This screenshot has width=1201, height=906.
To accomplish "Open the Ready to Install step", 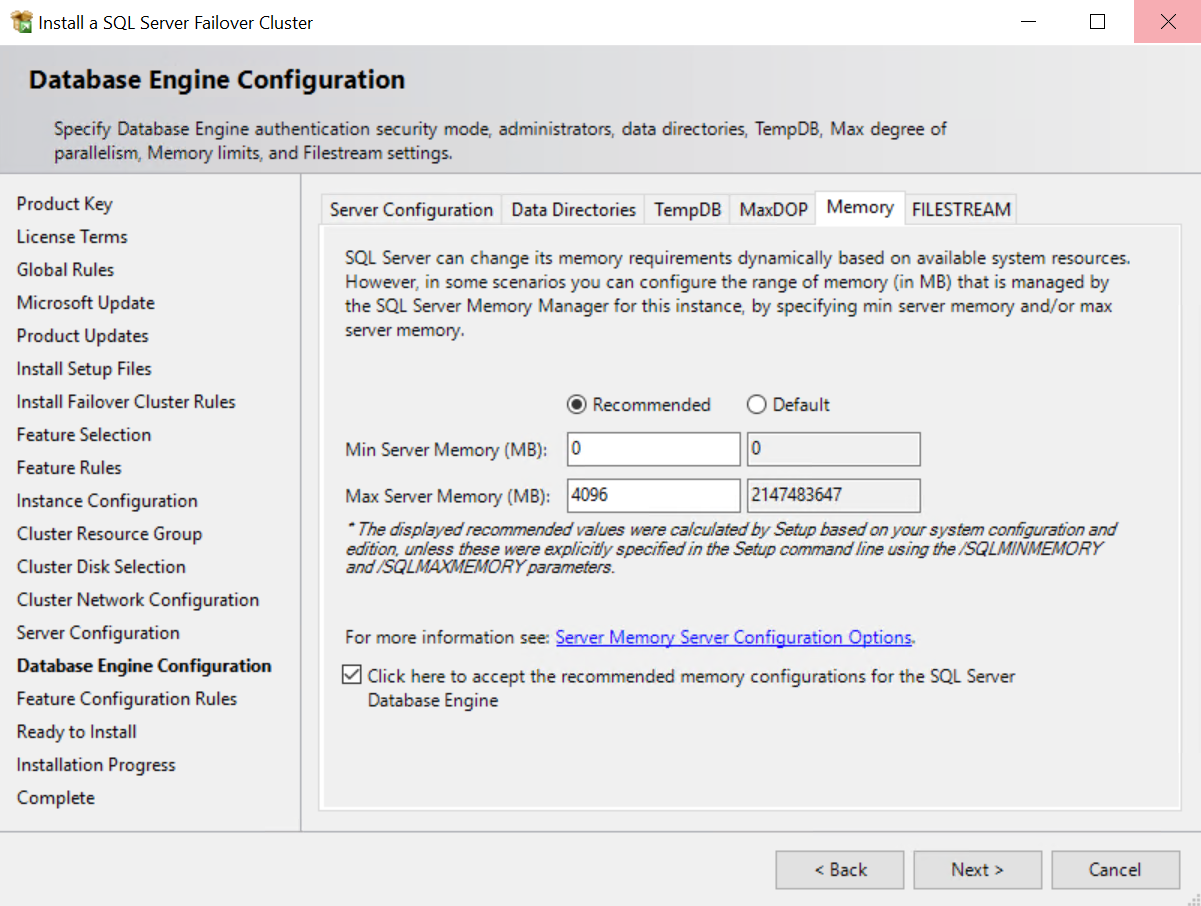I will [x=76, y=731].
